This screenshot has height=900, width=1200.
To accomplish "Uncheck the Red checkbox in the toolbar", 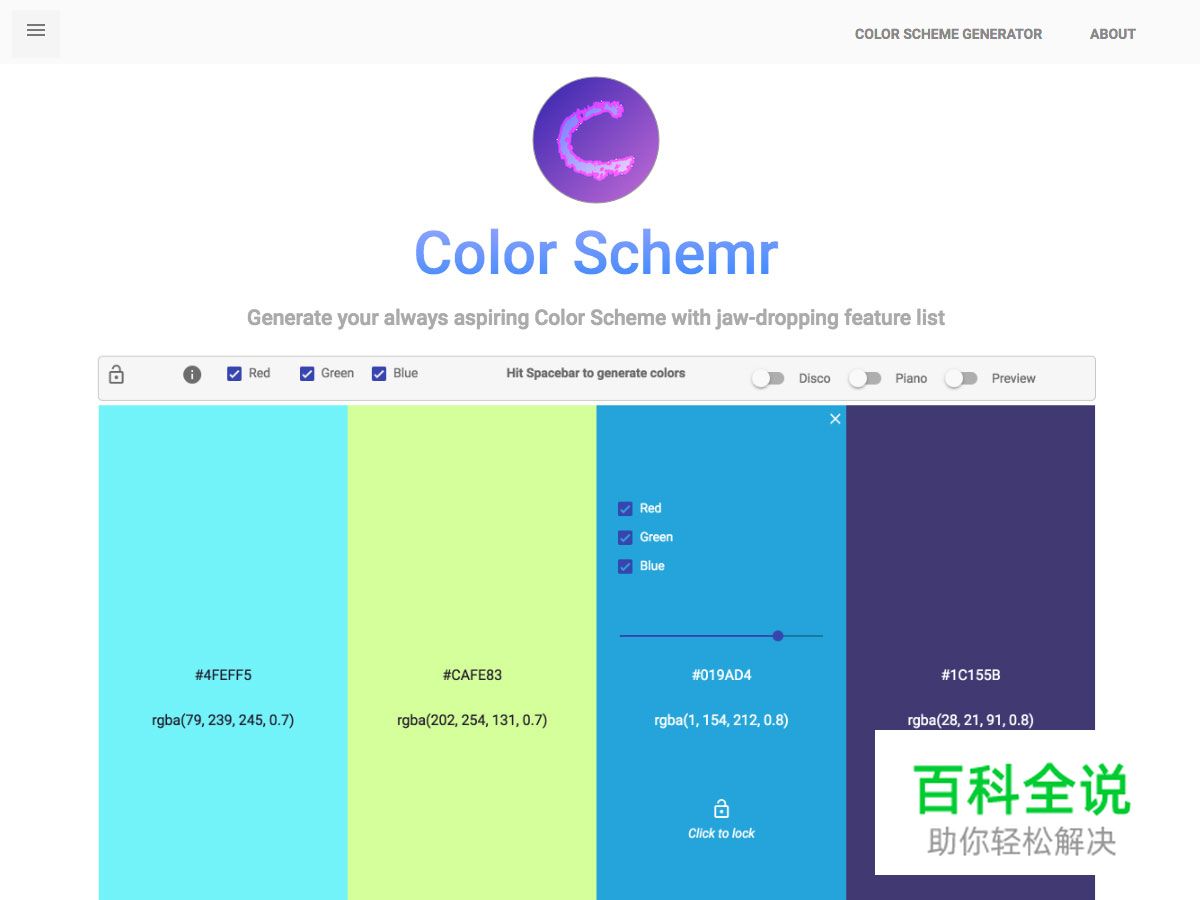I will pyautogui.click(x=232, y=373).
